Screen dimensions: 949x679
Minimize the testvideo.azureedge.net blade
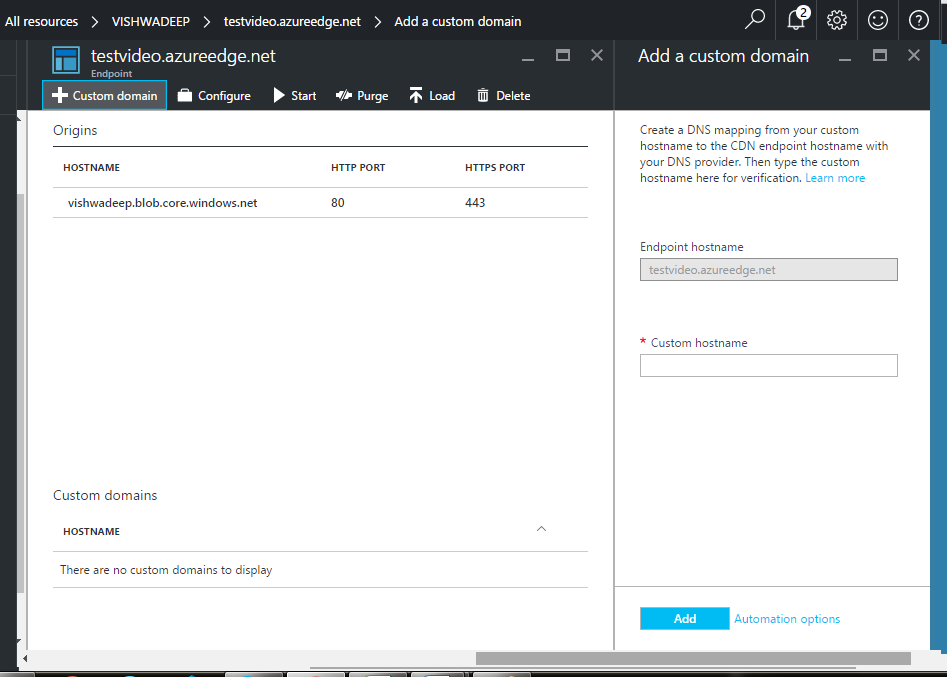tap(528, 57)
